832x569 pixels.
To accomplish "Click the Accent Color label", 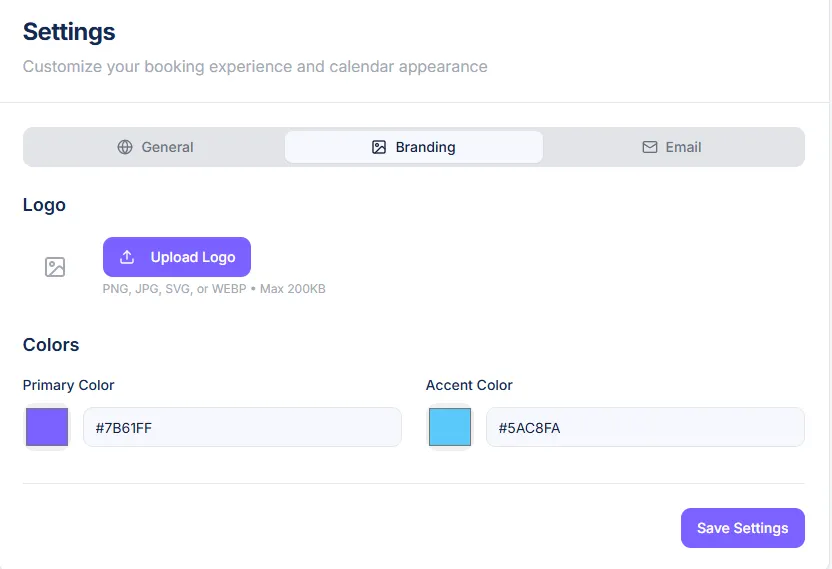I will pos(469,385).
